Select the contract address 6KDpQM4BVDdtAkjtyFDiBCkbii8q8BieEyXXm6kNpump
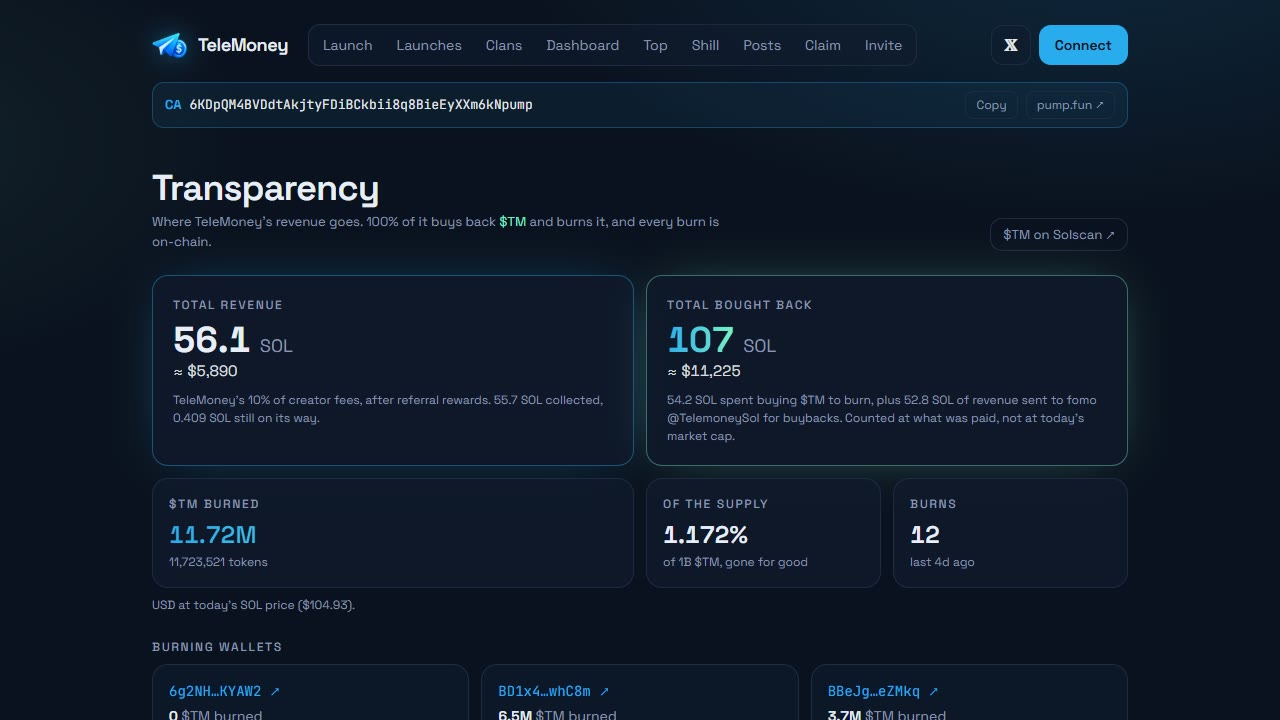The image size is (1280, 720). (x=361, y=104)
